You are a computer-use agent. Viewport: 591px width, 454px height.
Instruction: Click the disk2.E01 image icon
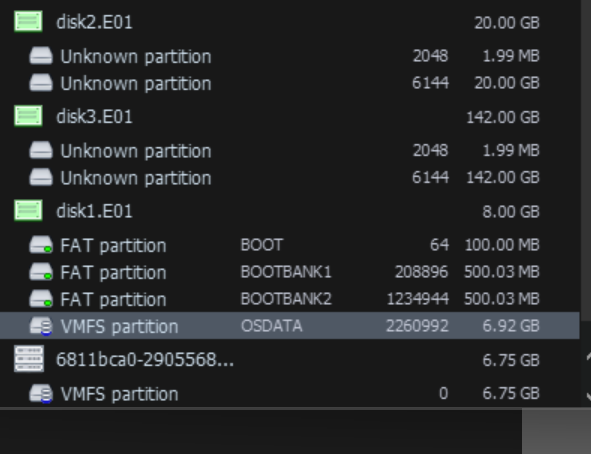click(28, 21)
